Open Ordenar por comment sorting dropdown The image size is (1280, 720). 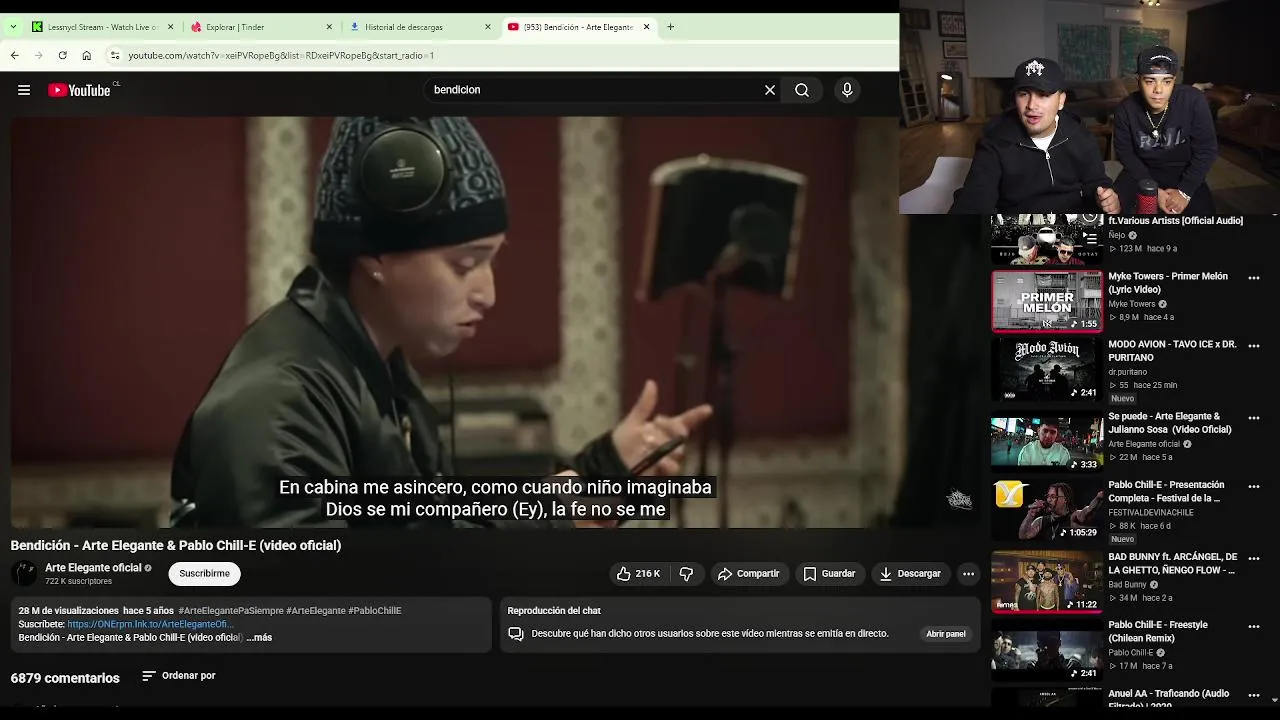click(x=179, y=676)
